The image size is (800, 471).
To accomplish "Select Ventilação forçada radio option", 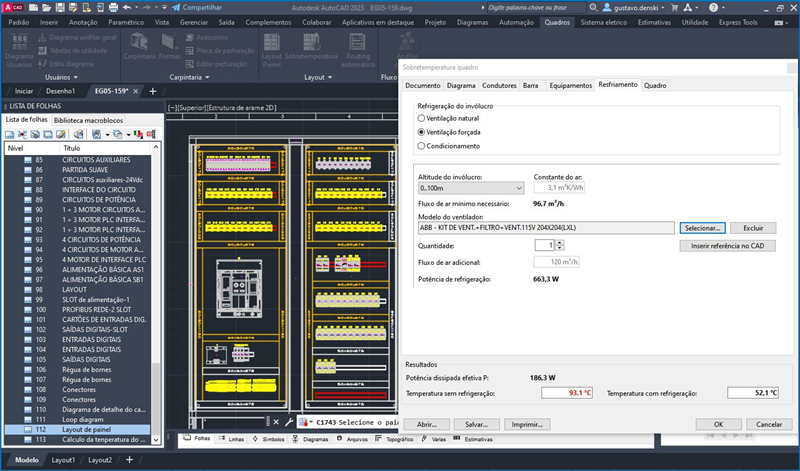I will coord(421,132).
